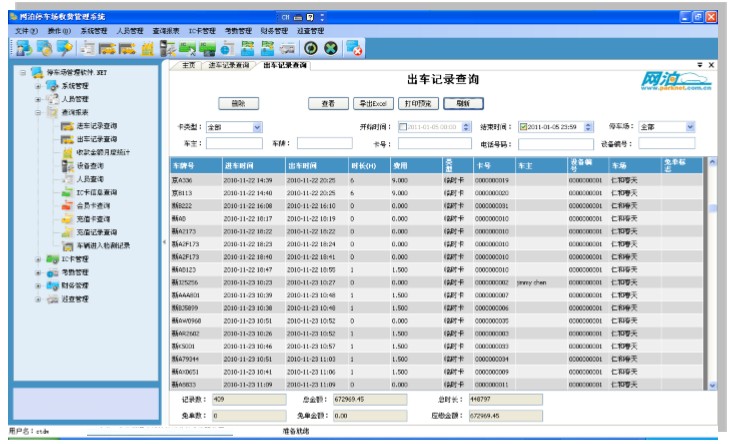Open the 文件 menu
Viewport: 732px width, 444px height.
click(26, 31)
